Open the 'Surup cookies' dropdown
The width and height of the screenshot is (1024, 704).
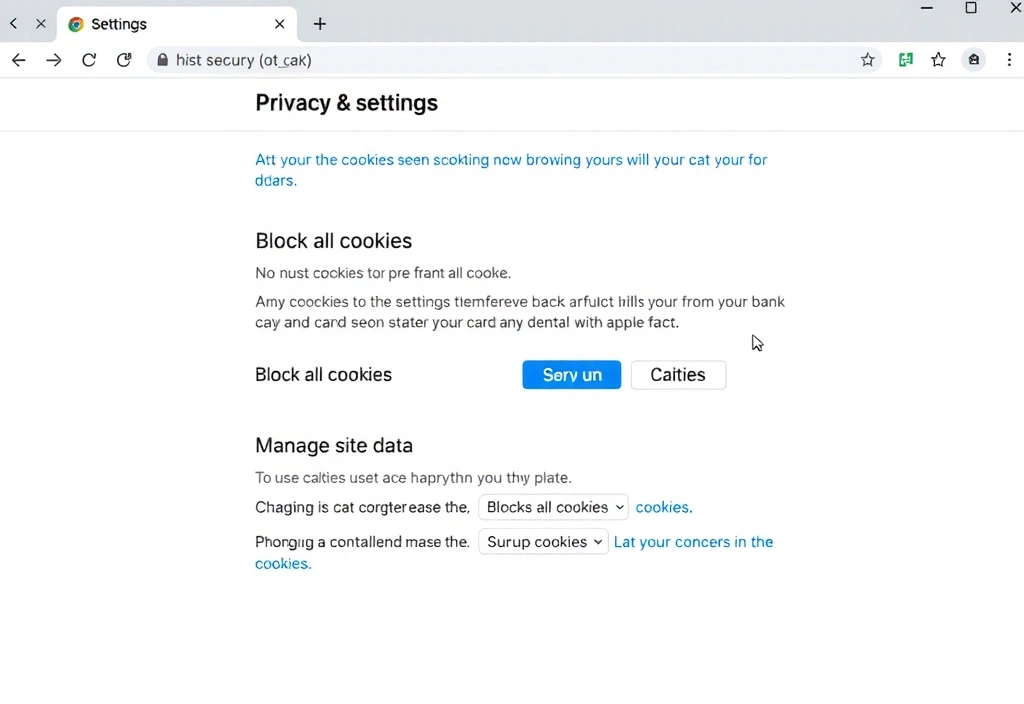pos(543,541)
